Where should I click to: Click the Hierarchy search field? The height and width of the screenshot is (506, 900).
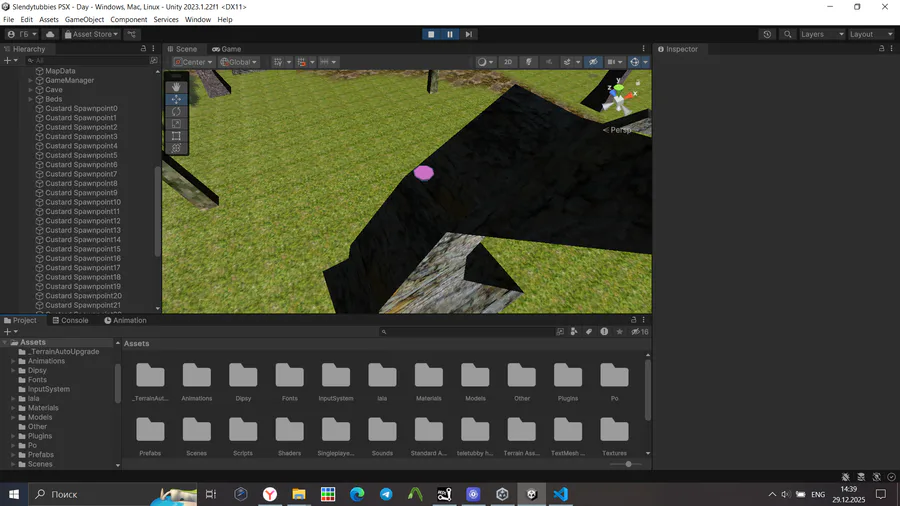[87, 60]
